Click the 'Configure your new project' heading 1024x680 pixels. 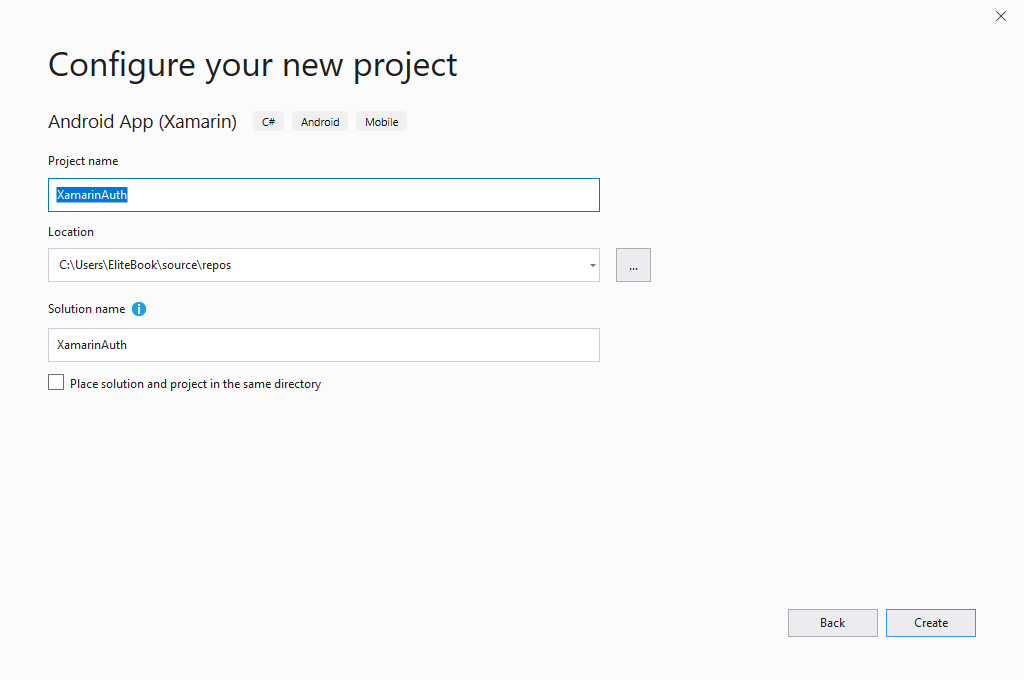click(253, 64)
